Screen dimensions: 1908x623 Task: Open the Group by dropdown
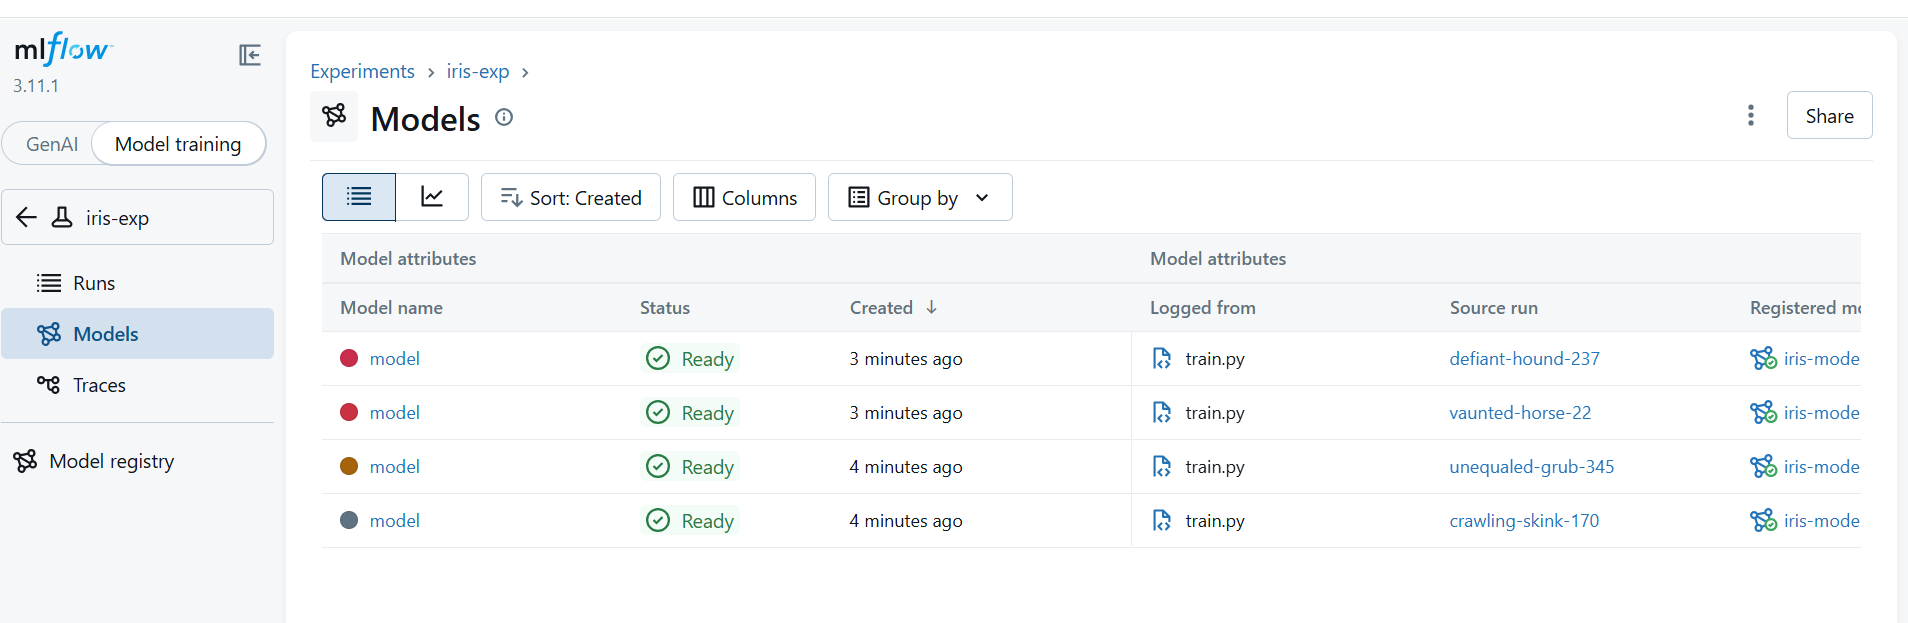coord(920,197)
